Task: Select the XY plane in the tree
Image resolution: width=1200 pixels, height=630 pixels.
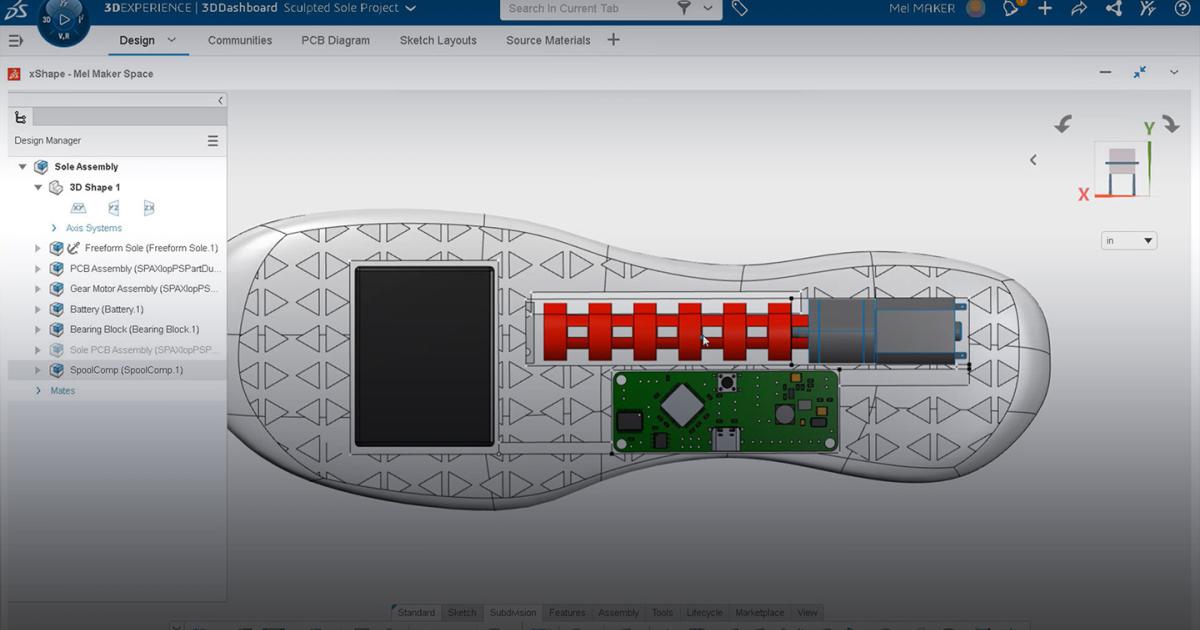Action: 78,207
